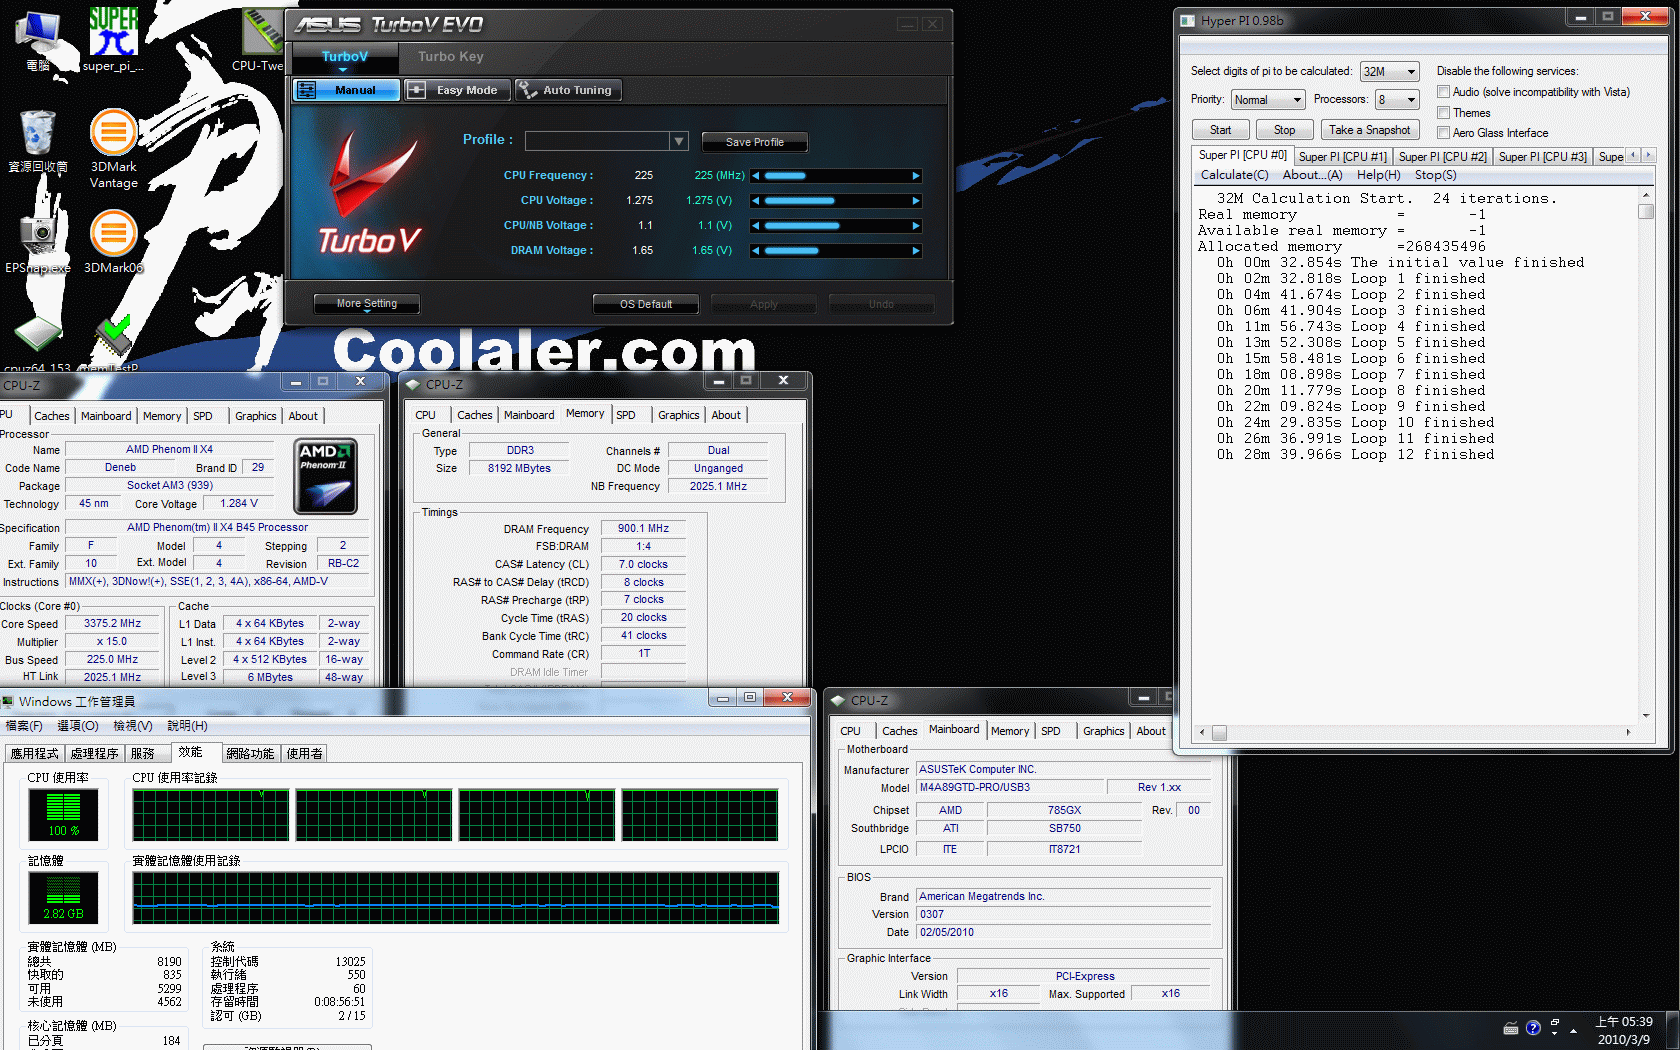This screenshot has width=1680, height=1050.
Task: Click Take a Snapshot button
Action: coord(1369,130)
